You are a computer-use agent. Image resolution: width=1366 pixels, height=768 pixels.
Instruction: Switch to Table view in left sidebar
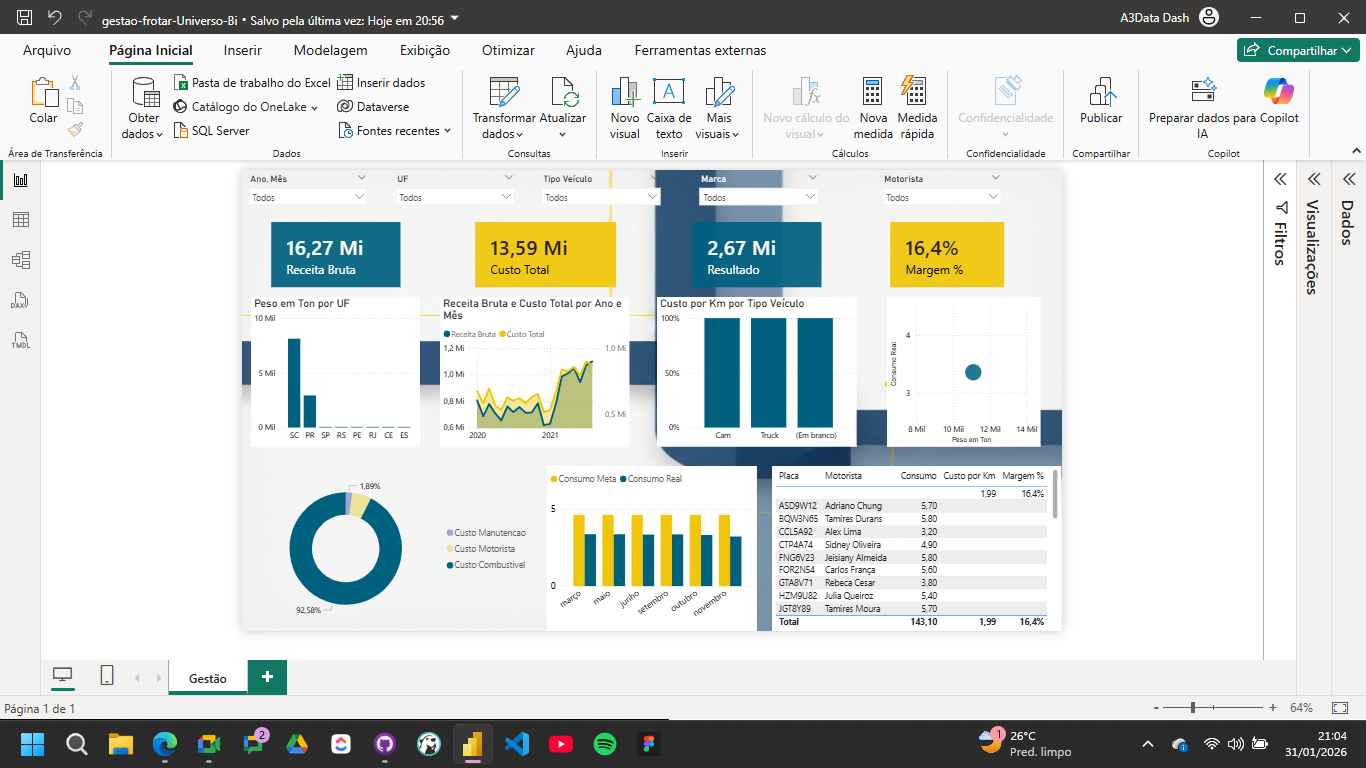coord(20,220)
